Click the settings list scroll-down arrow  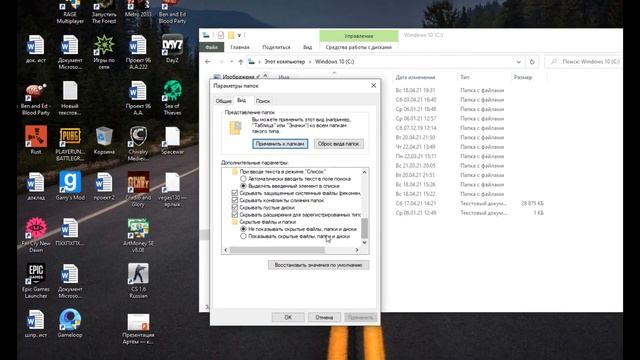(364, 242)
